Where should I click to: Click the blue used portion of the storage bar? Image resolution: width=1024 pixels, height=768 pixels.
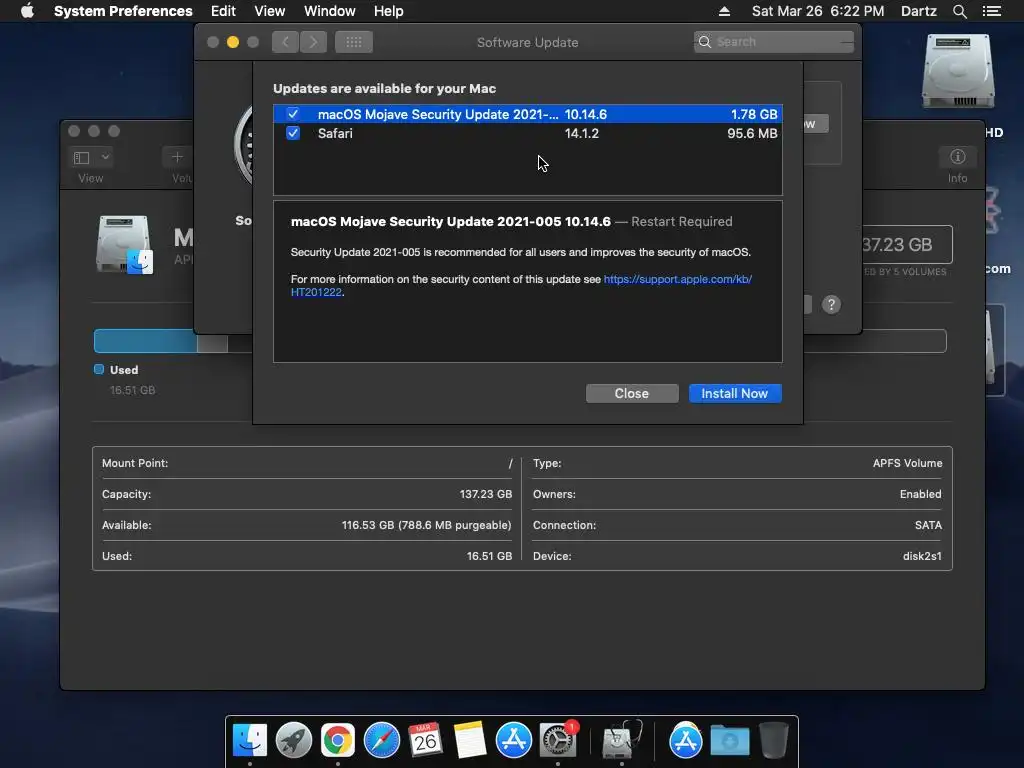(146, 341)
